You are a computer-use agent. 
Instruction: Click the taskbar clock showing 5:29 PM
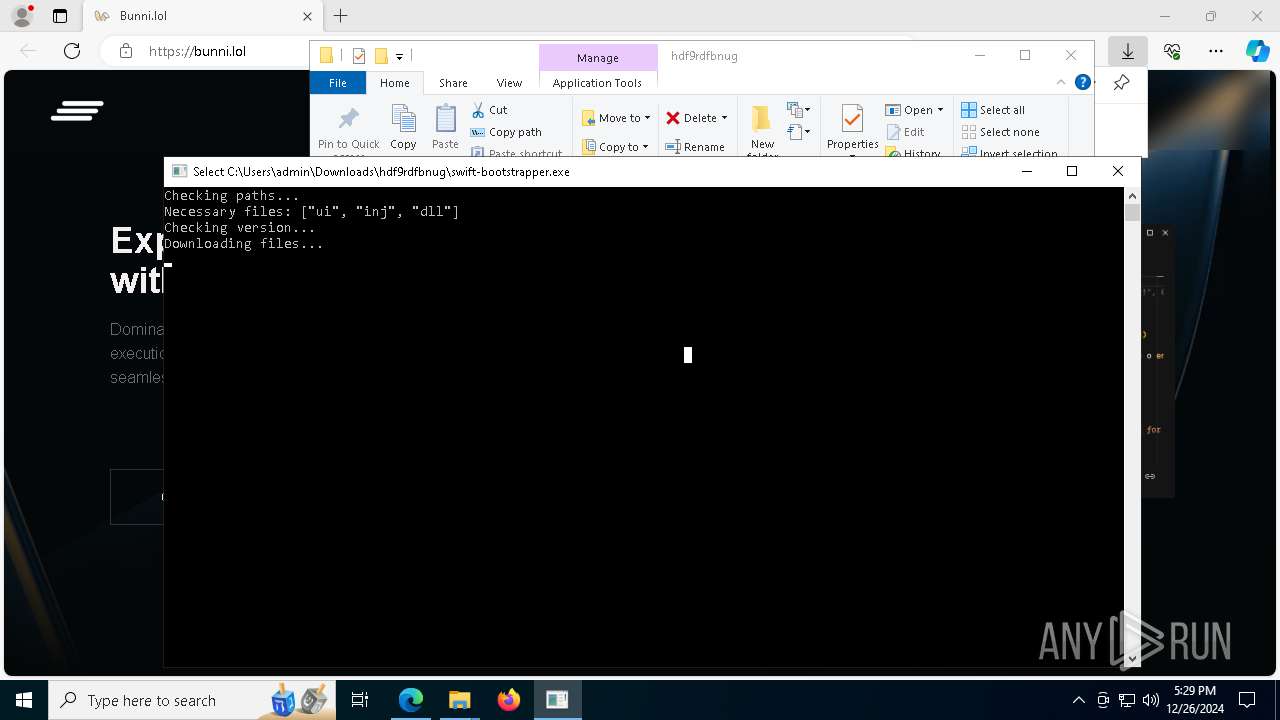coord(1195,700)
